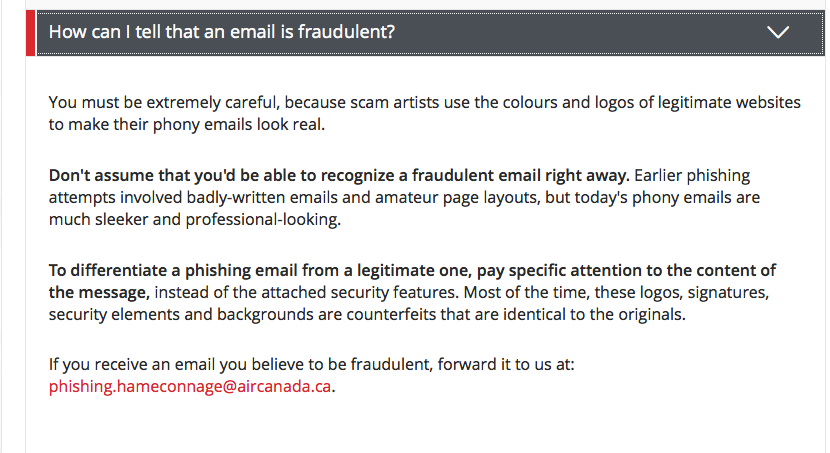
Task: Click the 'much sleeker and professional-looking' line
Action: [x=195, y=219]
